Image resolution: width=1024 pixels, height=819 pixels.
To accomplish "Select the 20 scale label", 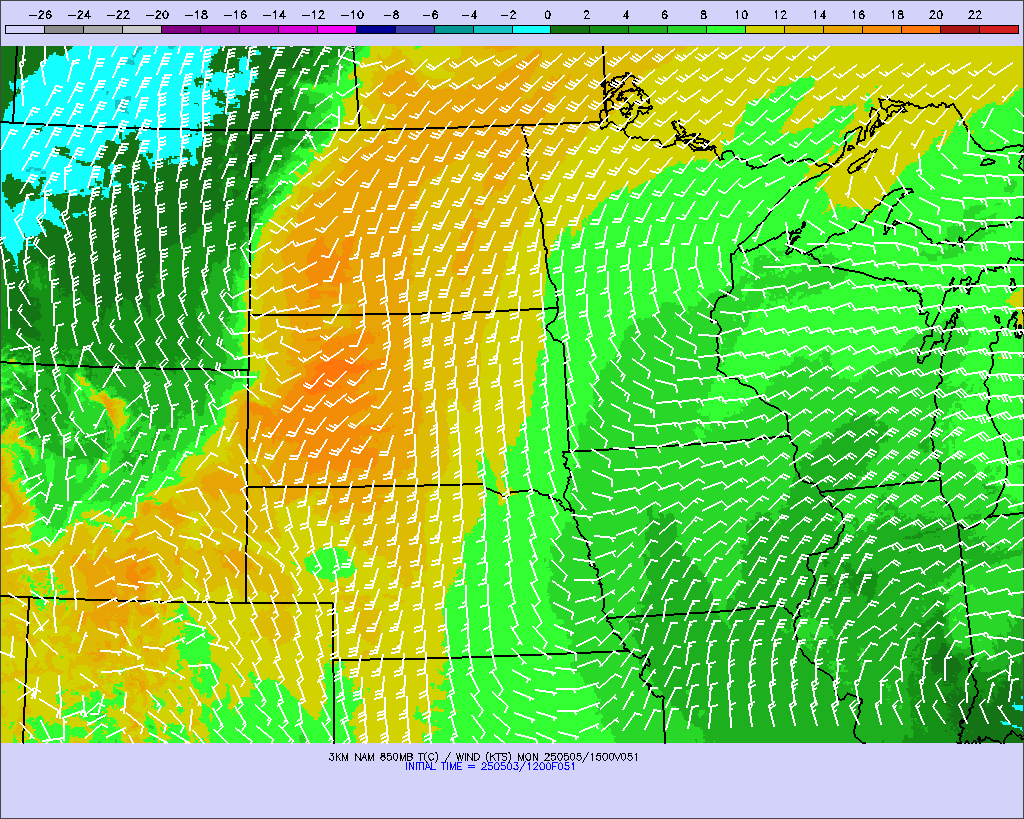I will pos(936,14).
